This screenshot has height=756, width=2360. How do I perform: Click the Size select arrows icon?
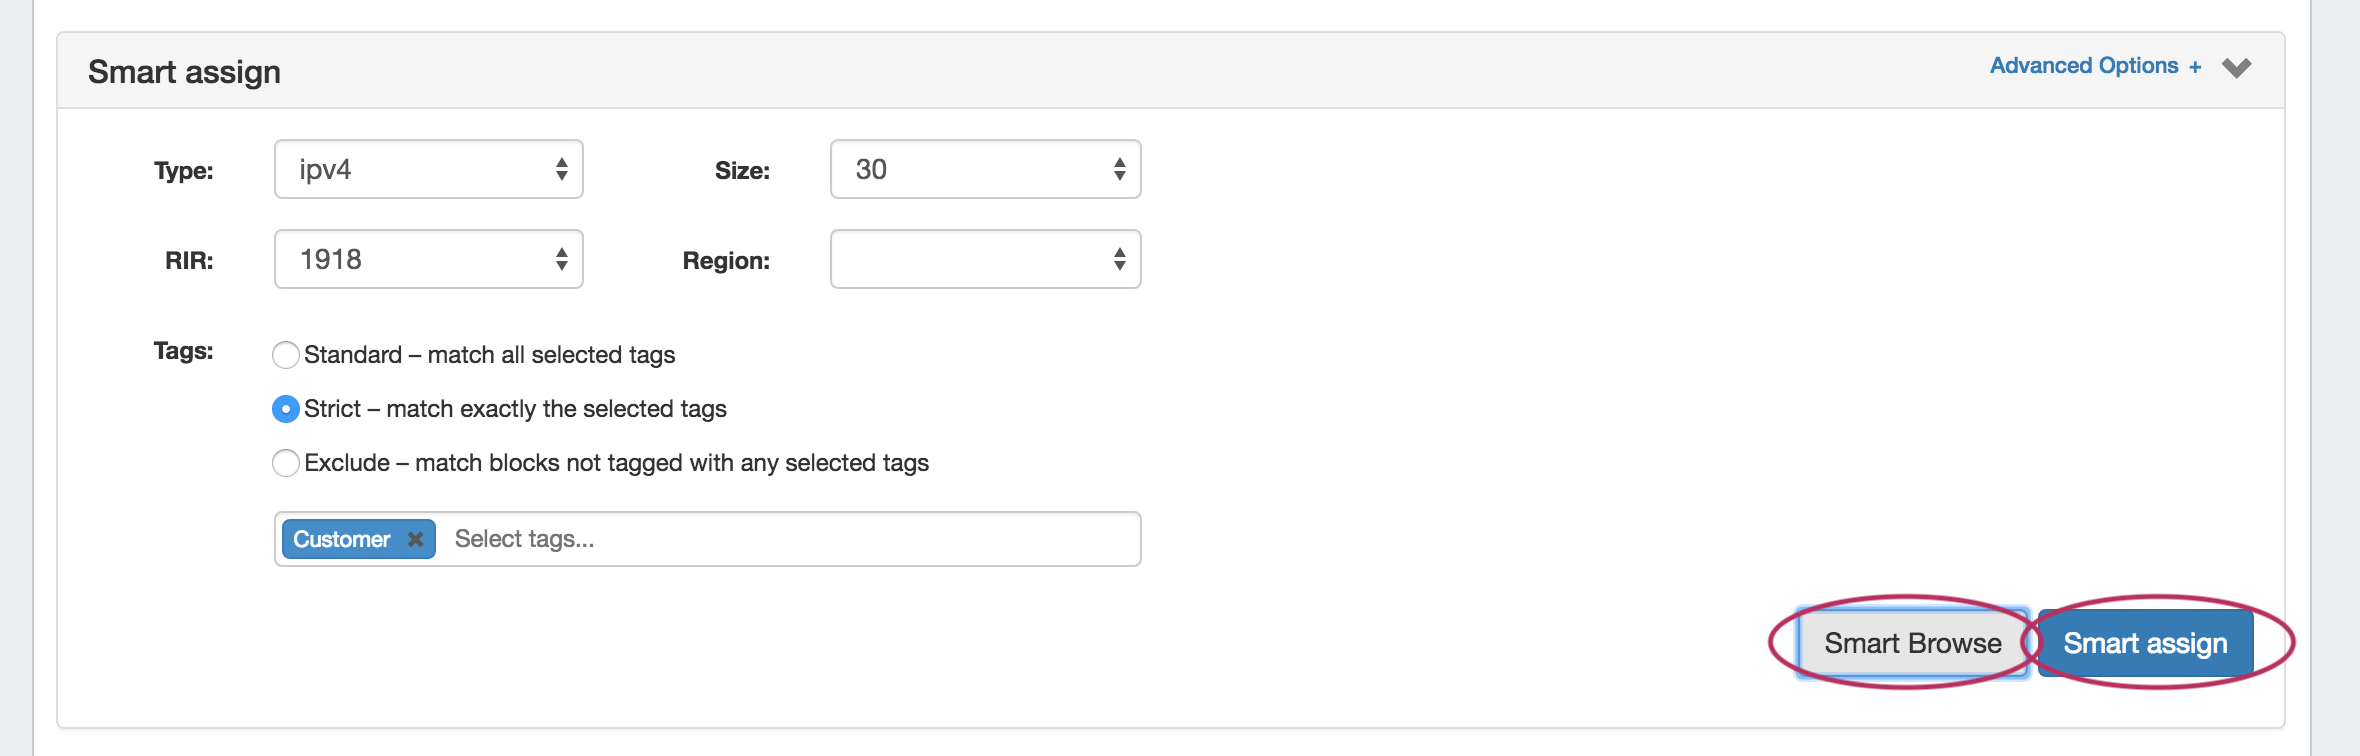[1119, 170]
